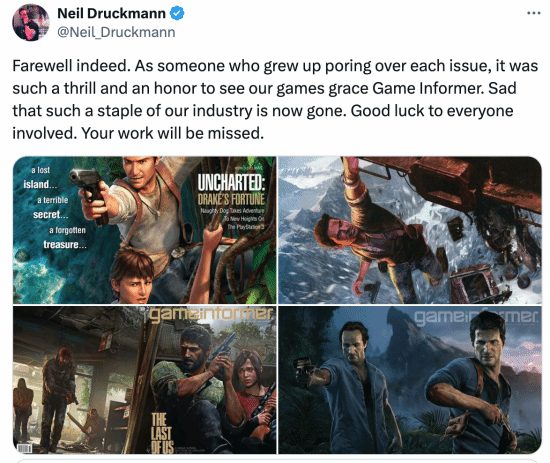The width and height of the screenshot is (550, 463).
Task: Open The Last of Us cover image
Action: pyautogui.click(x=145, y=380)
